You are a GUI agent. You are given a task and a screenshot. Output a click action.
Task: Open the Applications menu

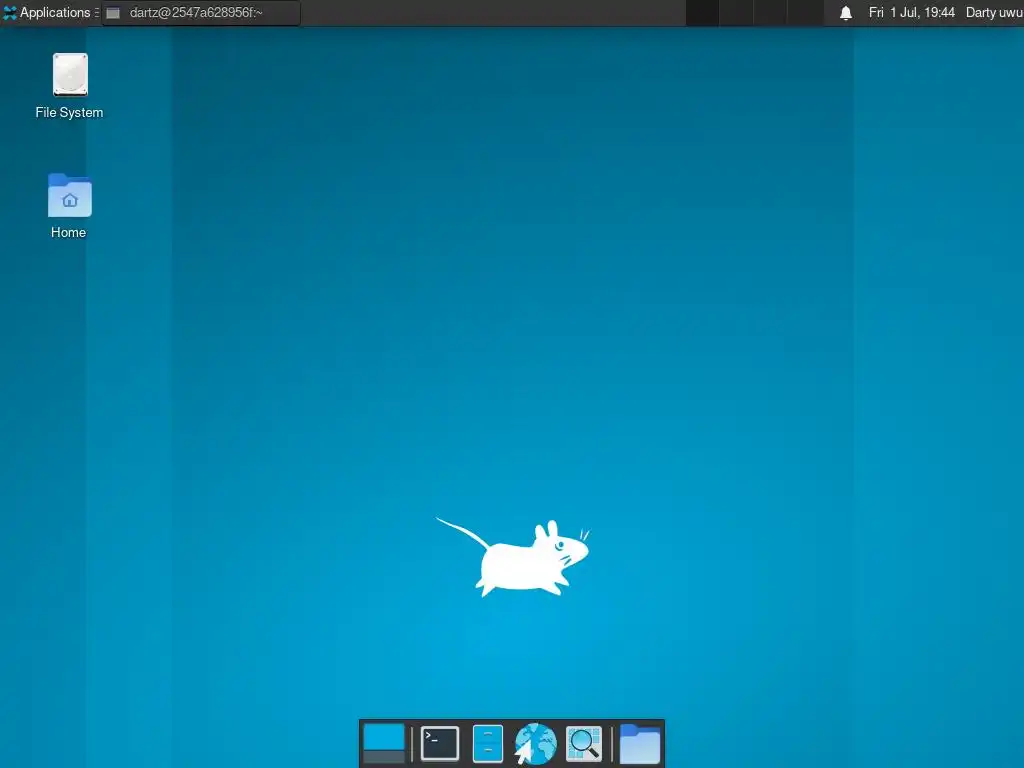(x=47, y=12)
